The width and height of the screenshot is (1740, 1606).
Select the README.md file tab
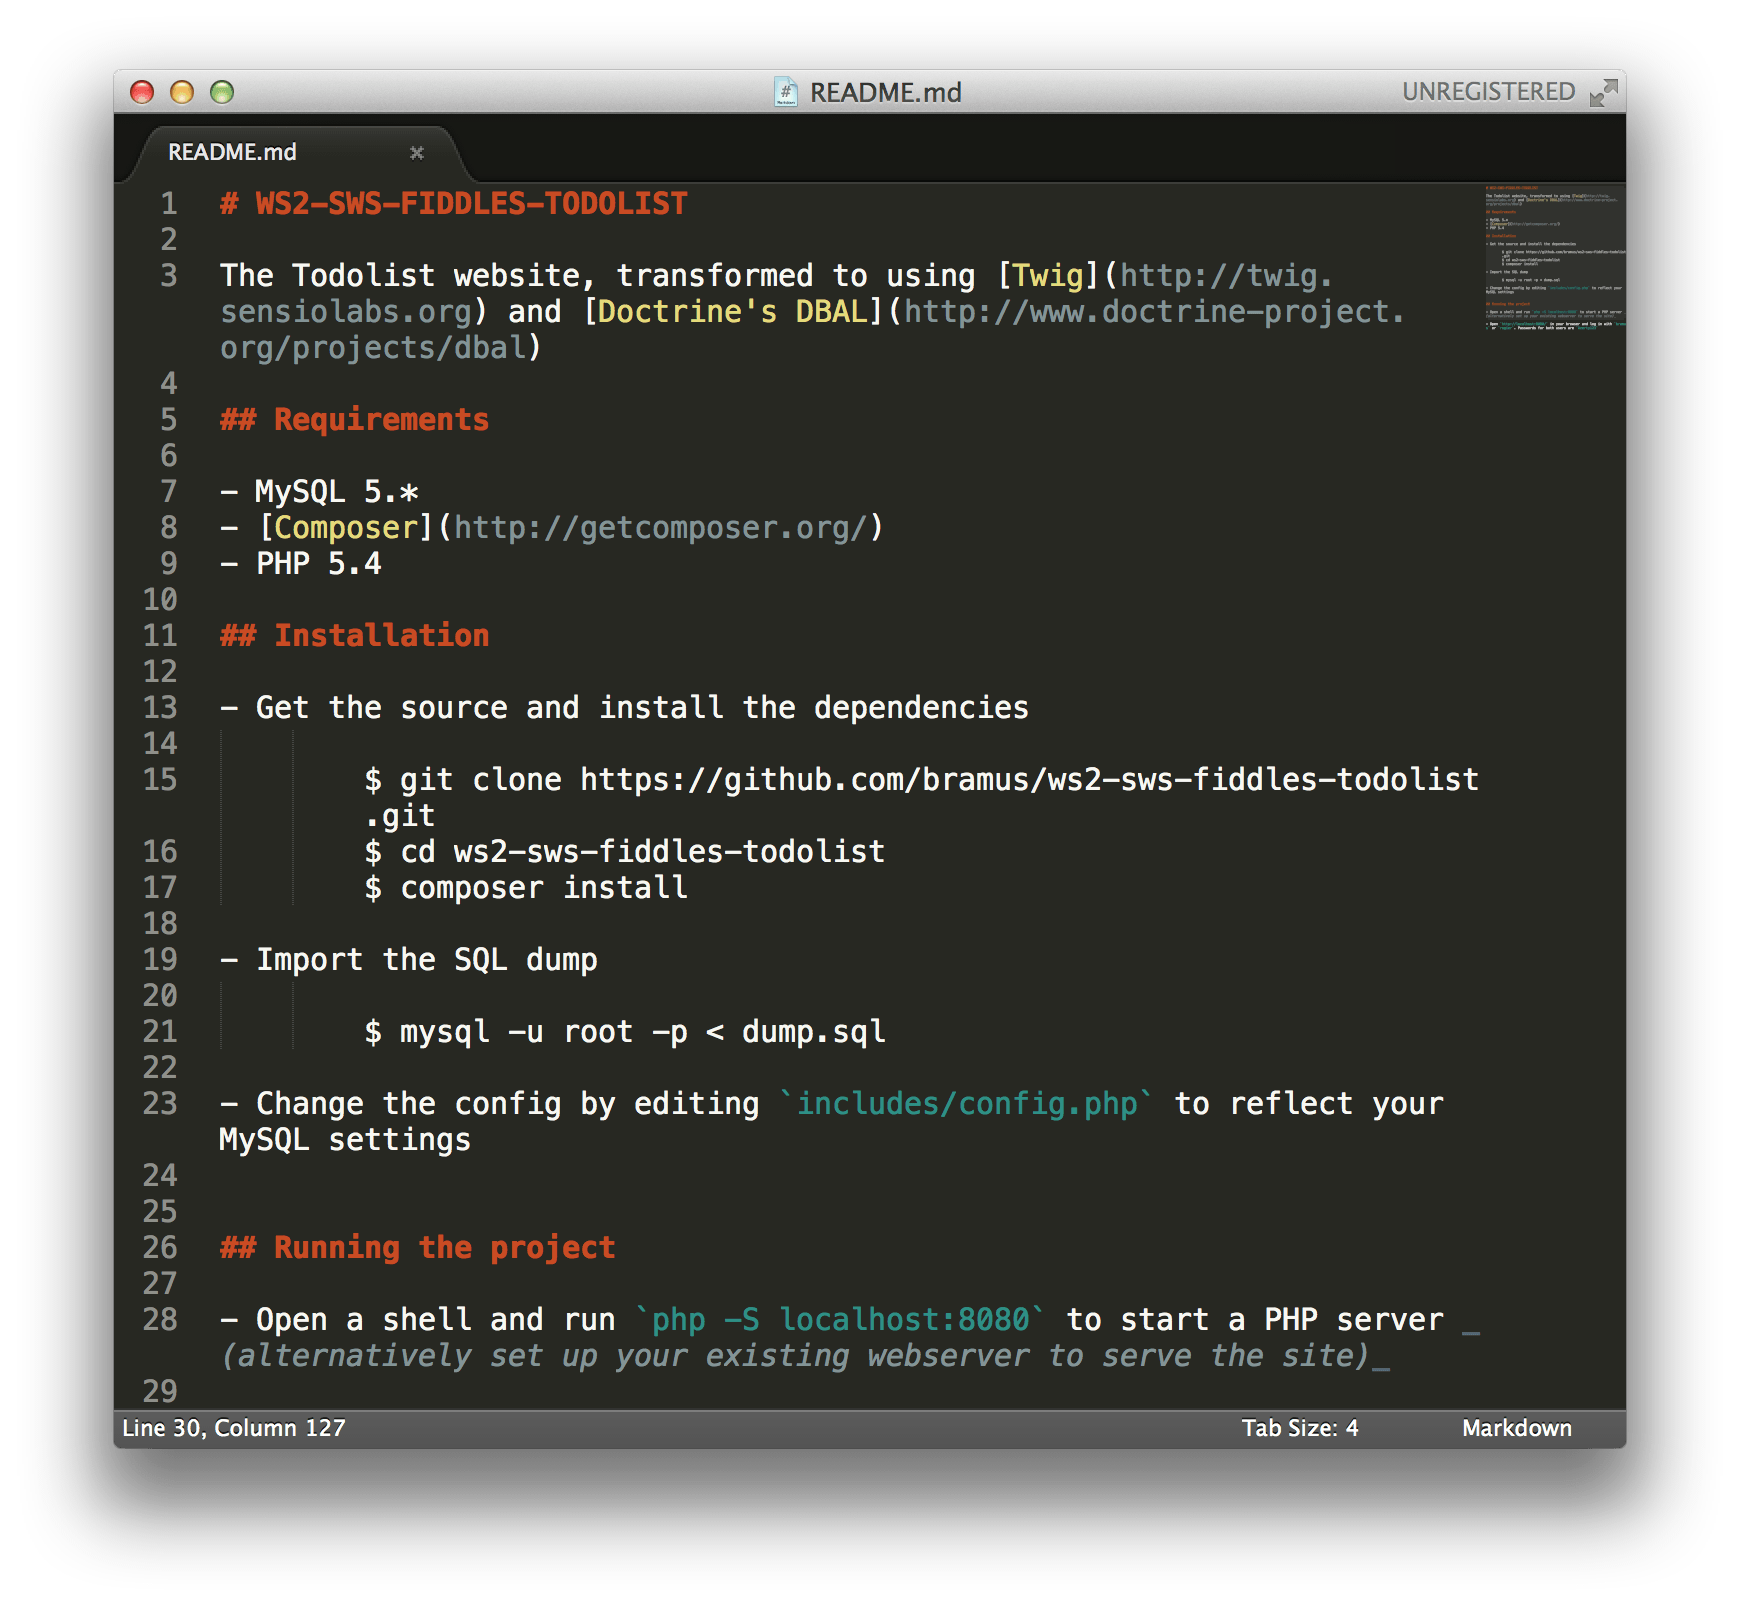point(232,152)
